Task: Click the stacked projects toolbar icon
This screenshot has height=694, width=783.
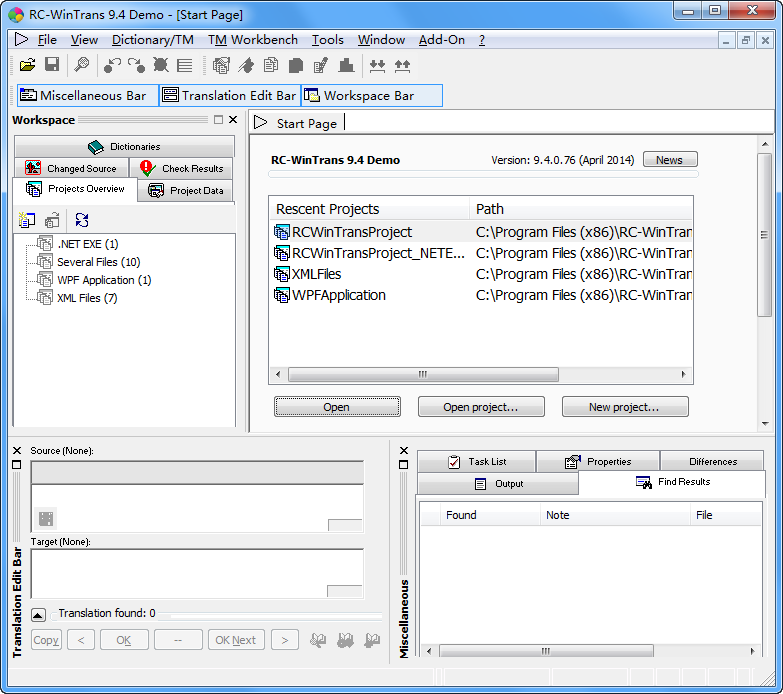Action: pyautogui.click(x=221, y=65)
